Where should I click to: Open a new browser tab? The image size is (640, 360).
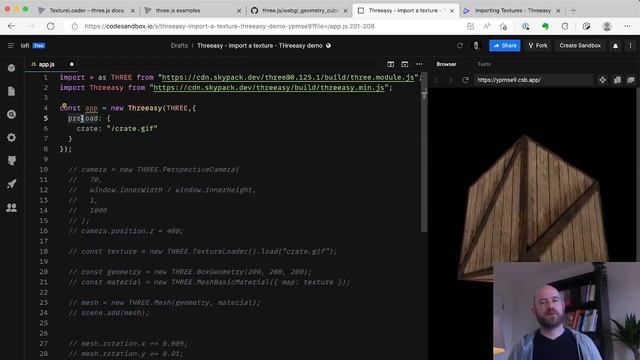pos(573,11)
